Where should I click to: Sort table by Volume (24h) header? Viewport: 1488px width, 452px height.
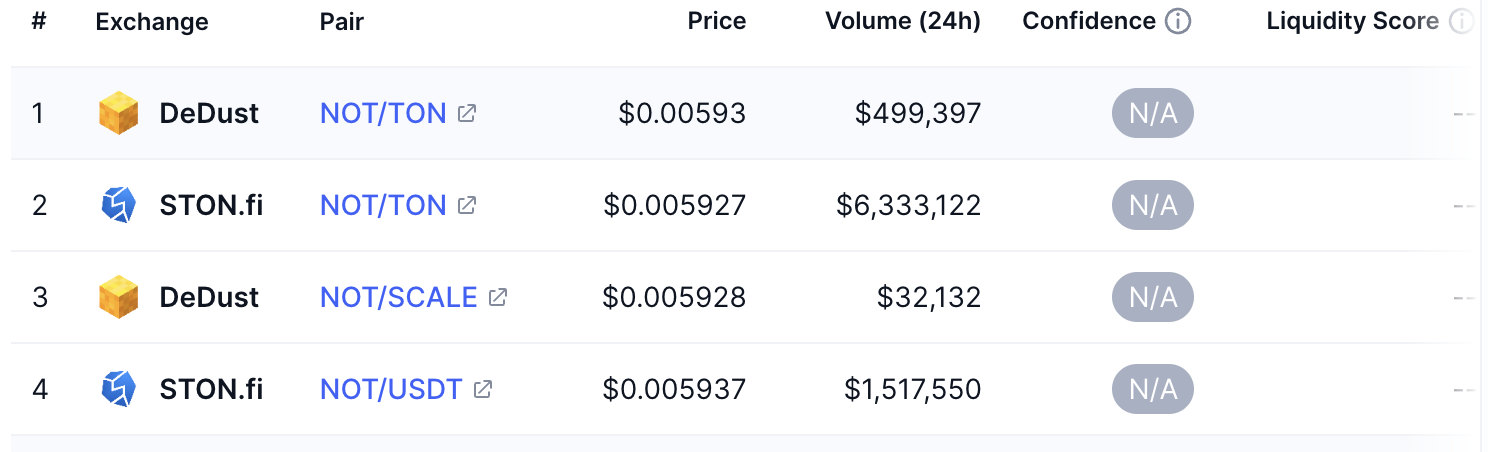903,21
